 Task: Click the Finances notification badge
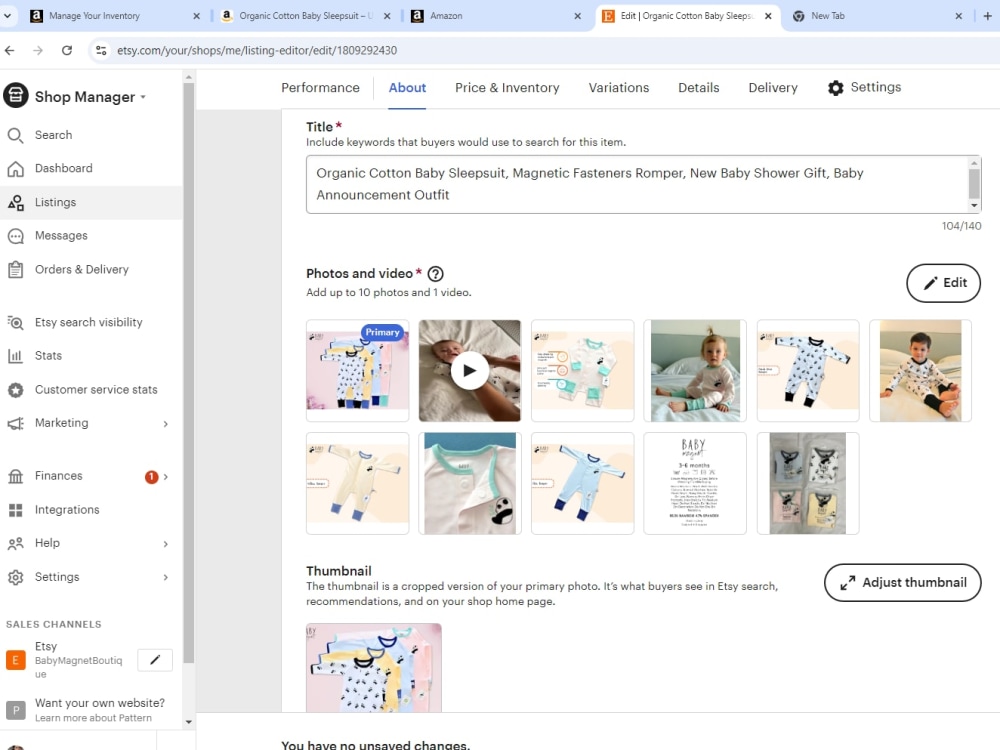tap(151, 476)
